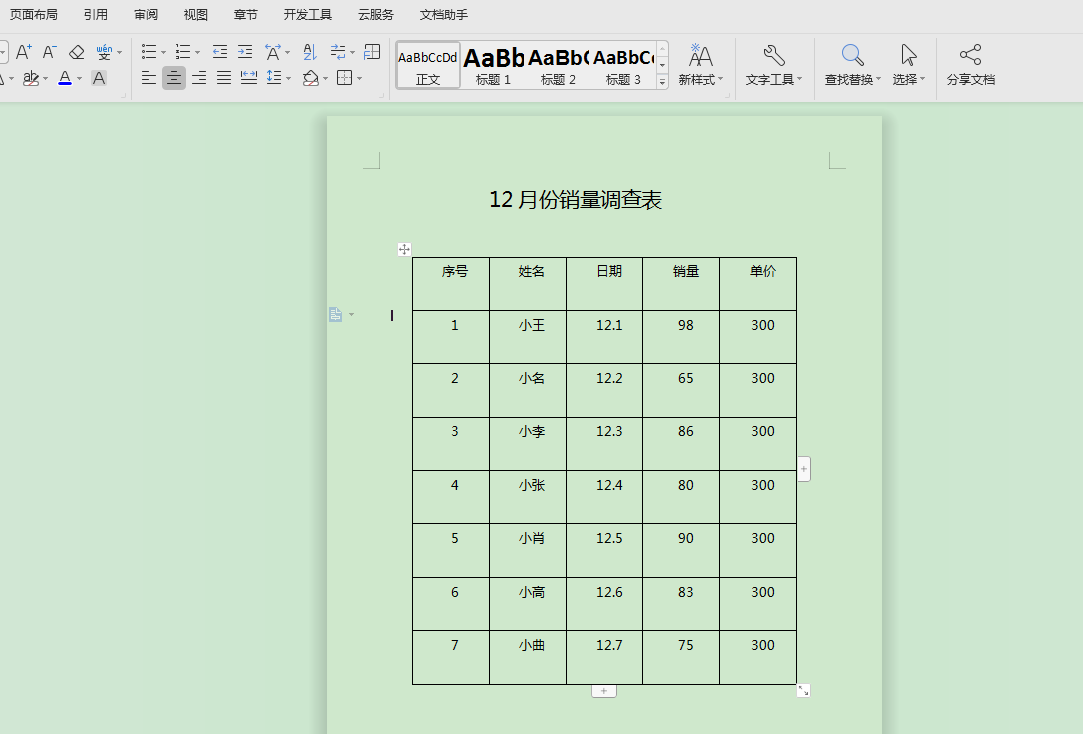Toggle the highlight color on selected text
The image size is (1083, 734).
click(31, 78)
